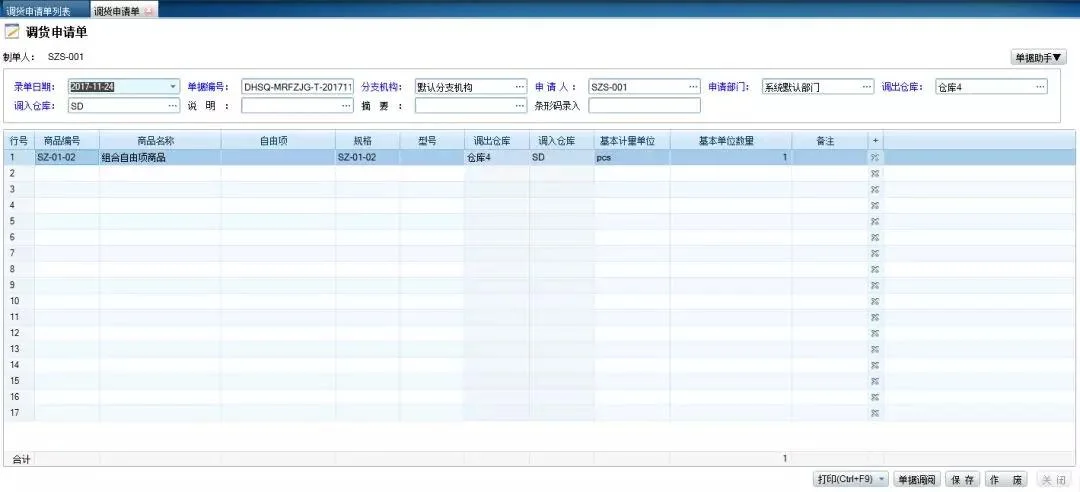Open the 调入仓库 SD lookup ellipsis button
Image resolution: width=1080 pixels, height=492 pixels.
[x=173, y=106]
